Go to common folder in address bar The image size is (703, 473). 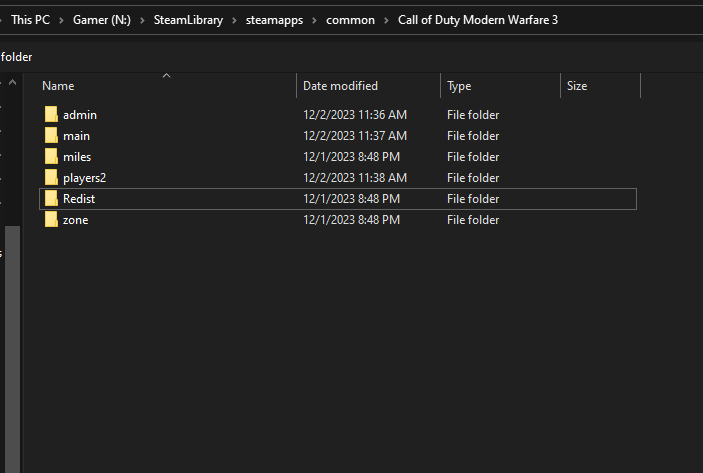(x=350, y=20)
